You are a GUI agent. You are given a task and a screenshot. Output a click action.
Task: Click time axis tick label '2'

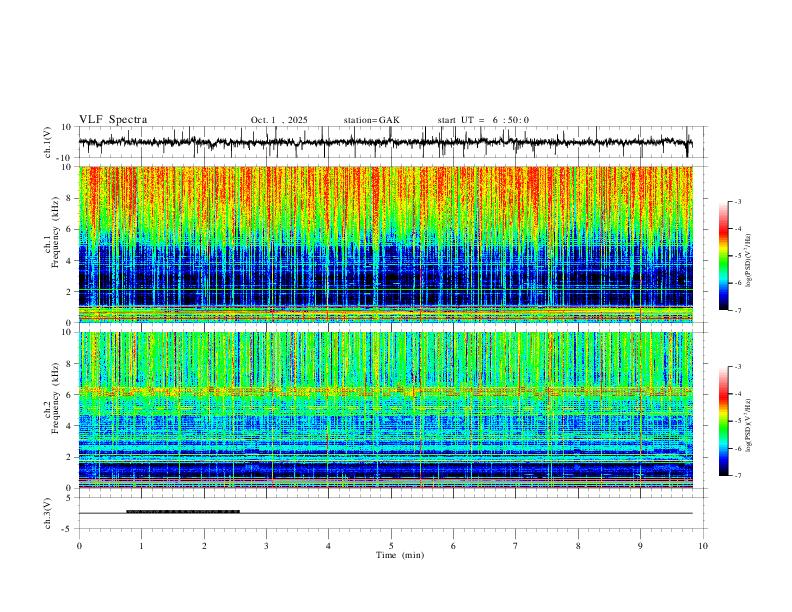click(x=204, y=546)
